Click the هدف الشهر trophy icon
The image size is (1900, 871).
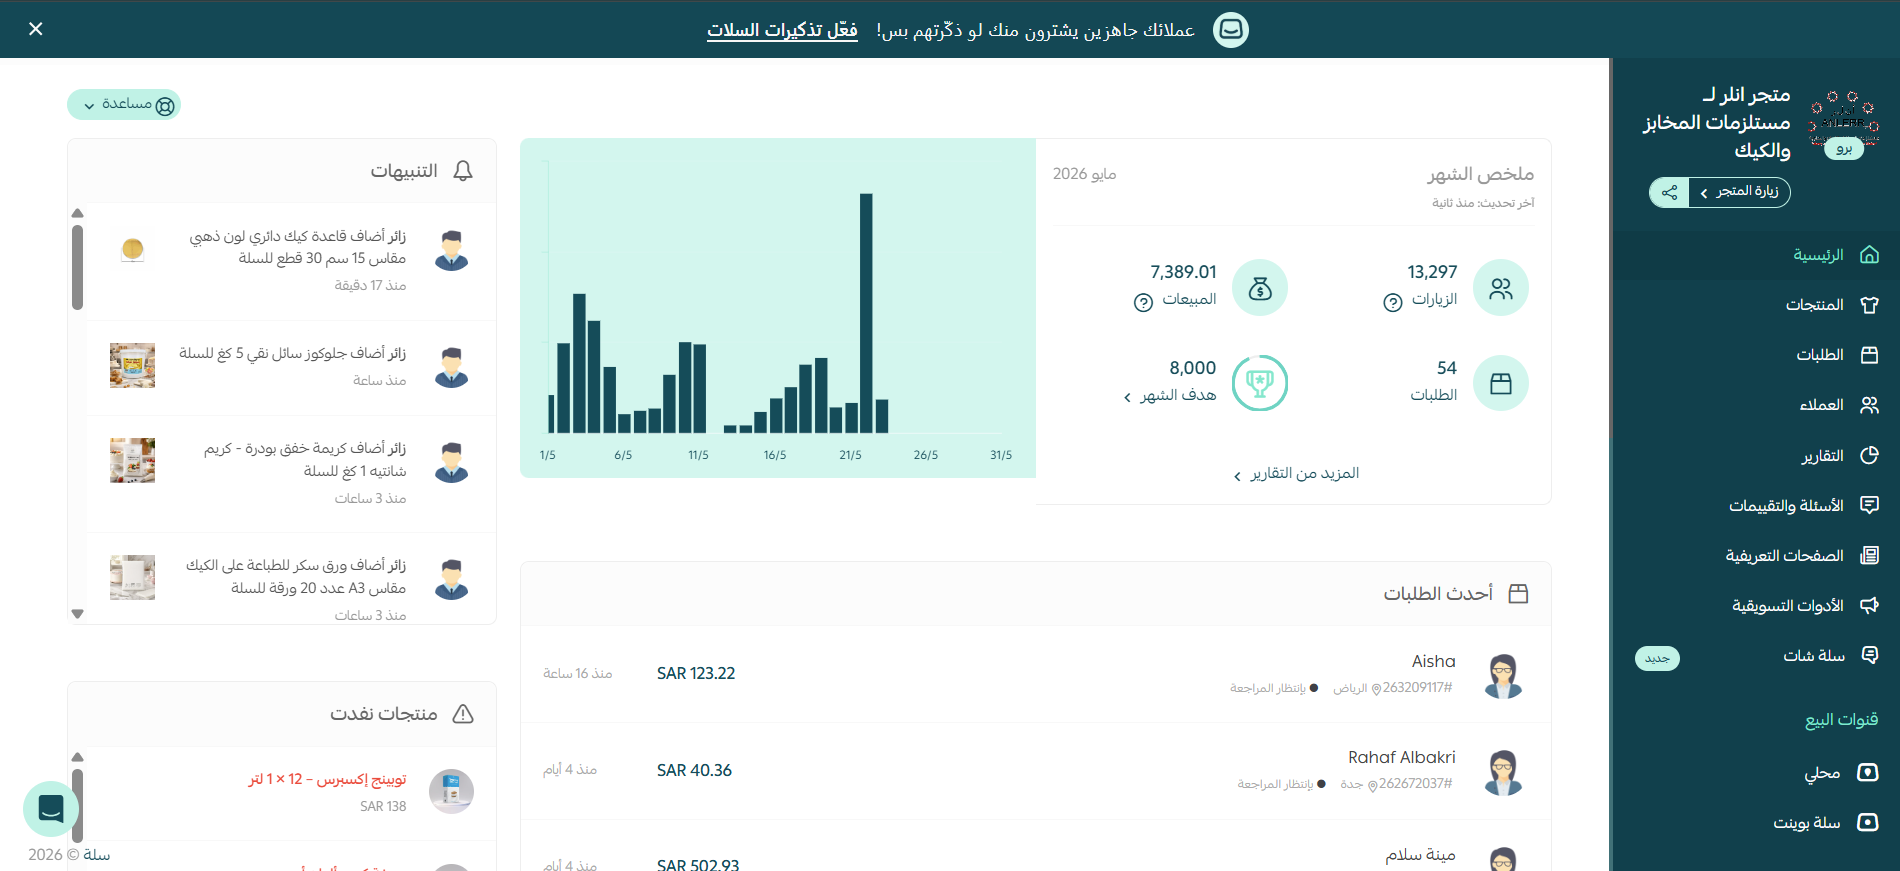pyautogui.click(x=1260, y=383)
